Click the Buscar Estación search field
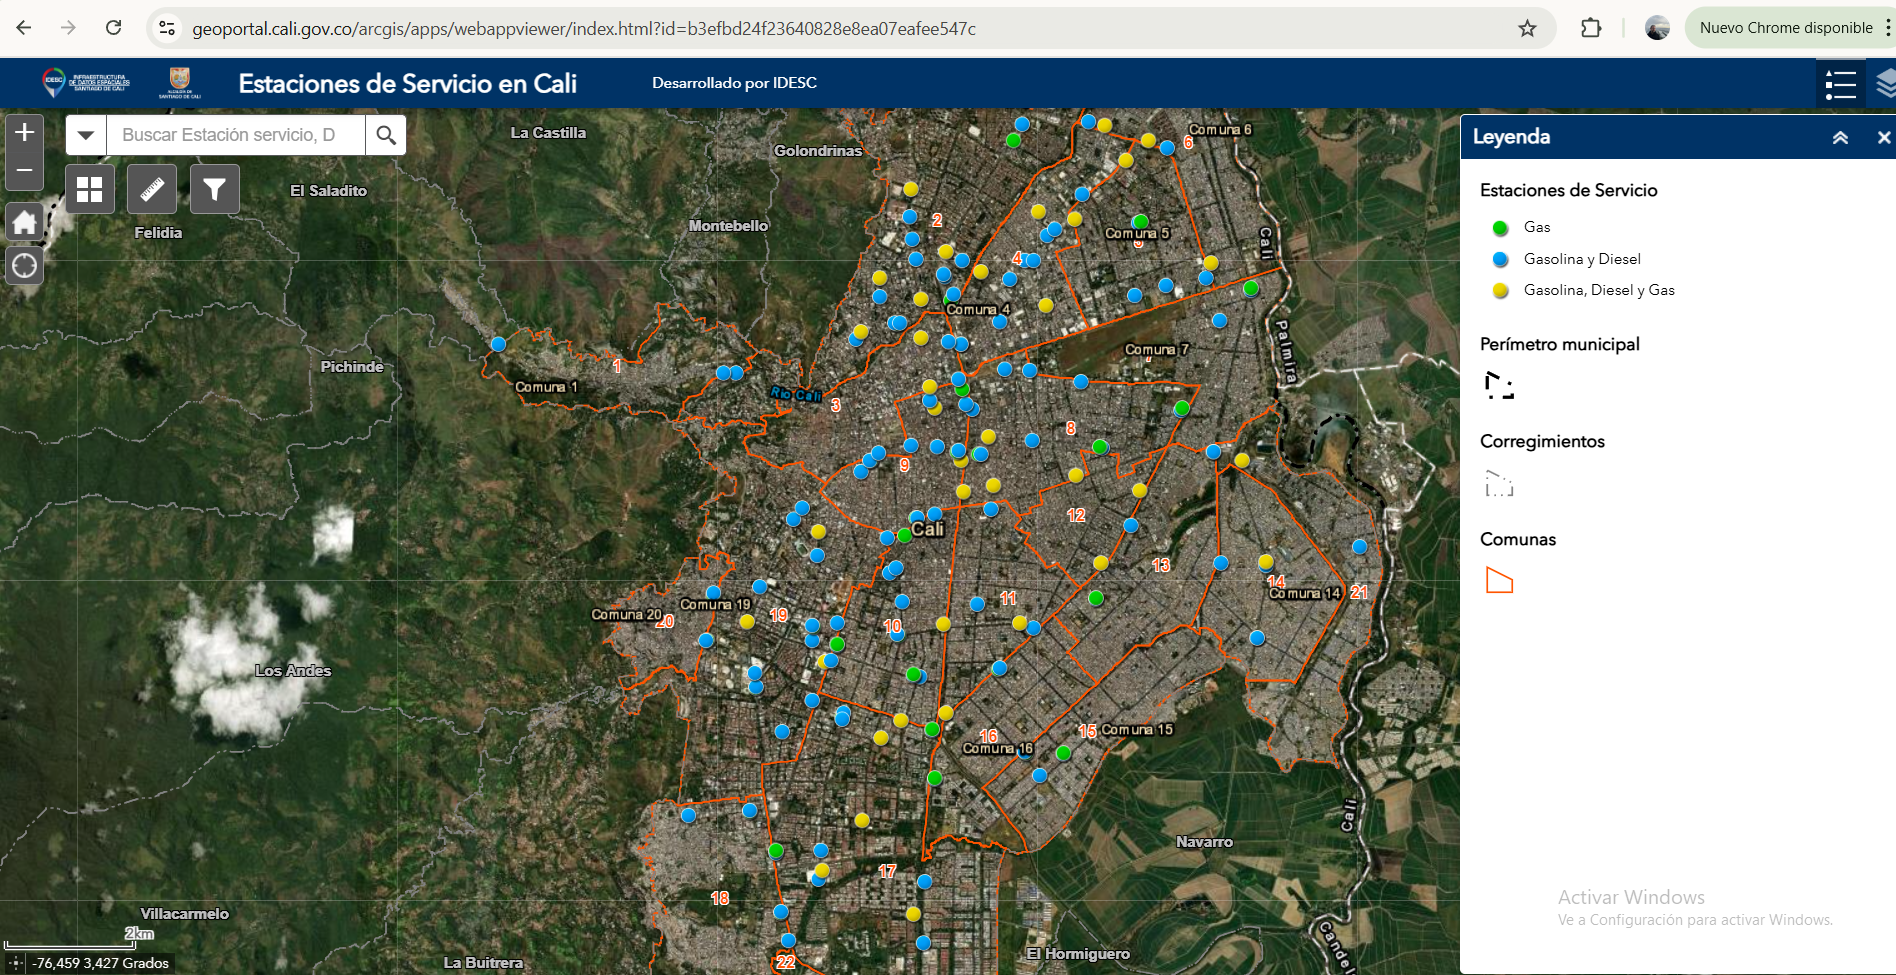Image resolution: width=1896 pixels, height=975 pixels. tap(235, 135)
